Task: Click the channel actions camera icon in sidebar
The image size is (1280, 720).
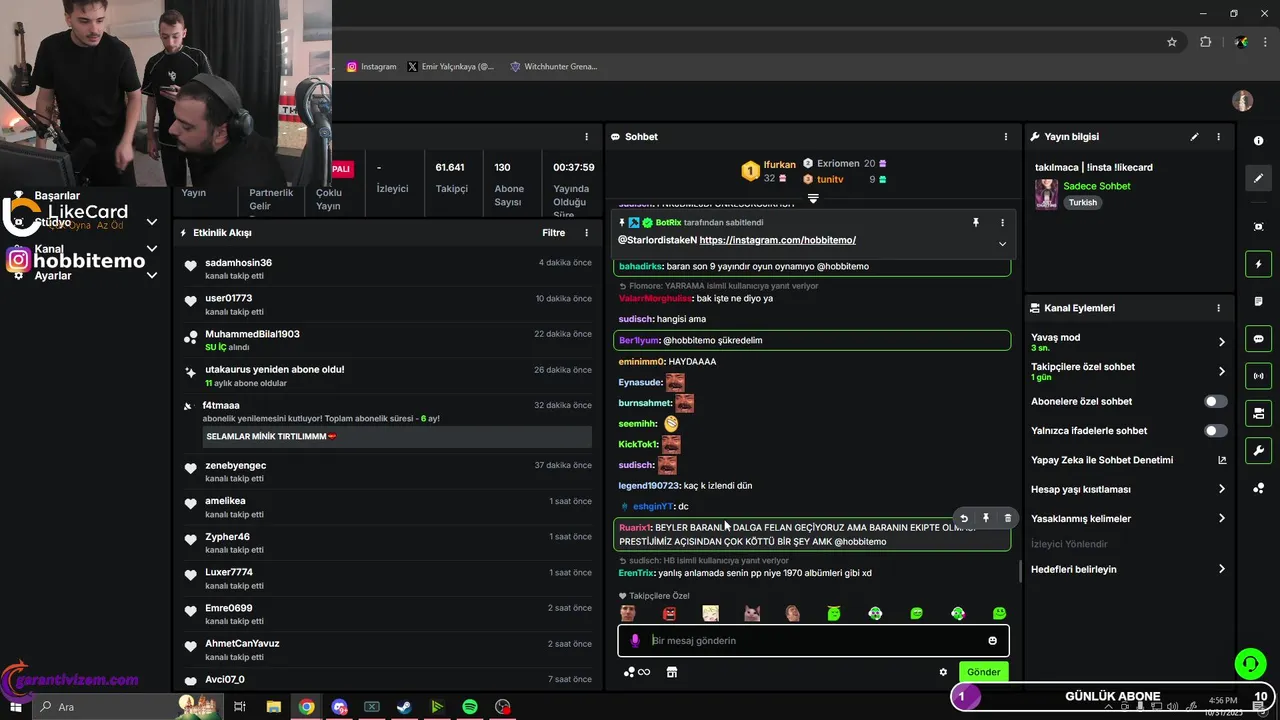Action: coord(1258,413)
